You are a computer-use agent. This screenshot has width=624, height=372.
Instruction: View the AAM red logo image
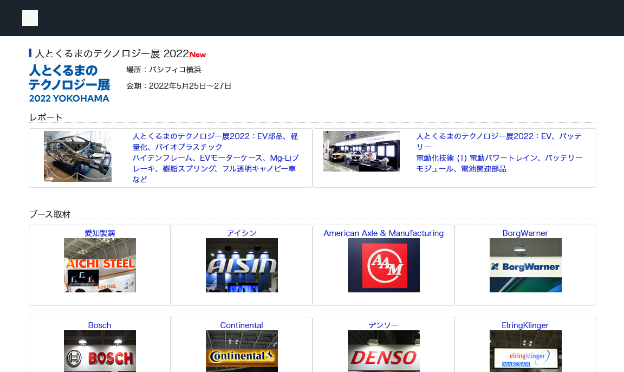[x=384, y=265]
